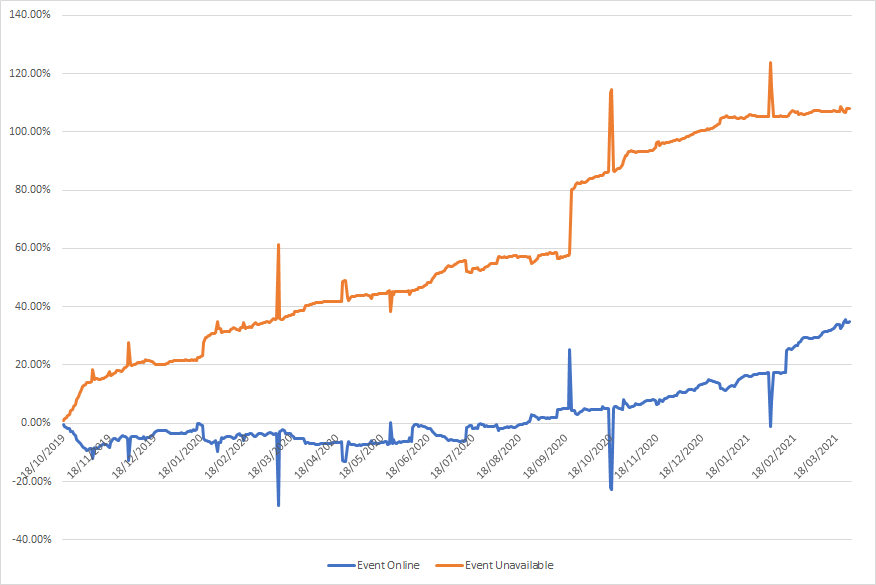Click the orange spike peaking near 61%
Screen dimensions: 876x585
[x=278, y=245]
